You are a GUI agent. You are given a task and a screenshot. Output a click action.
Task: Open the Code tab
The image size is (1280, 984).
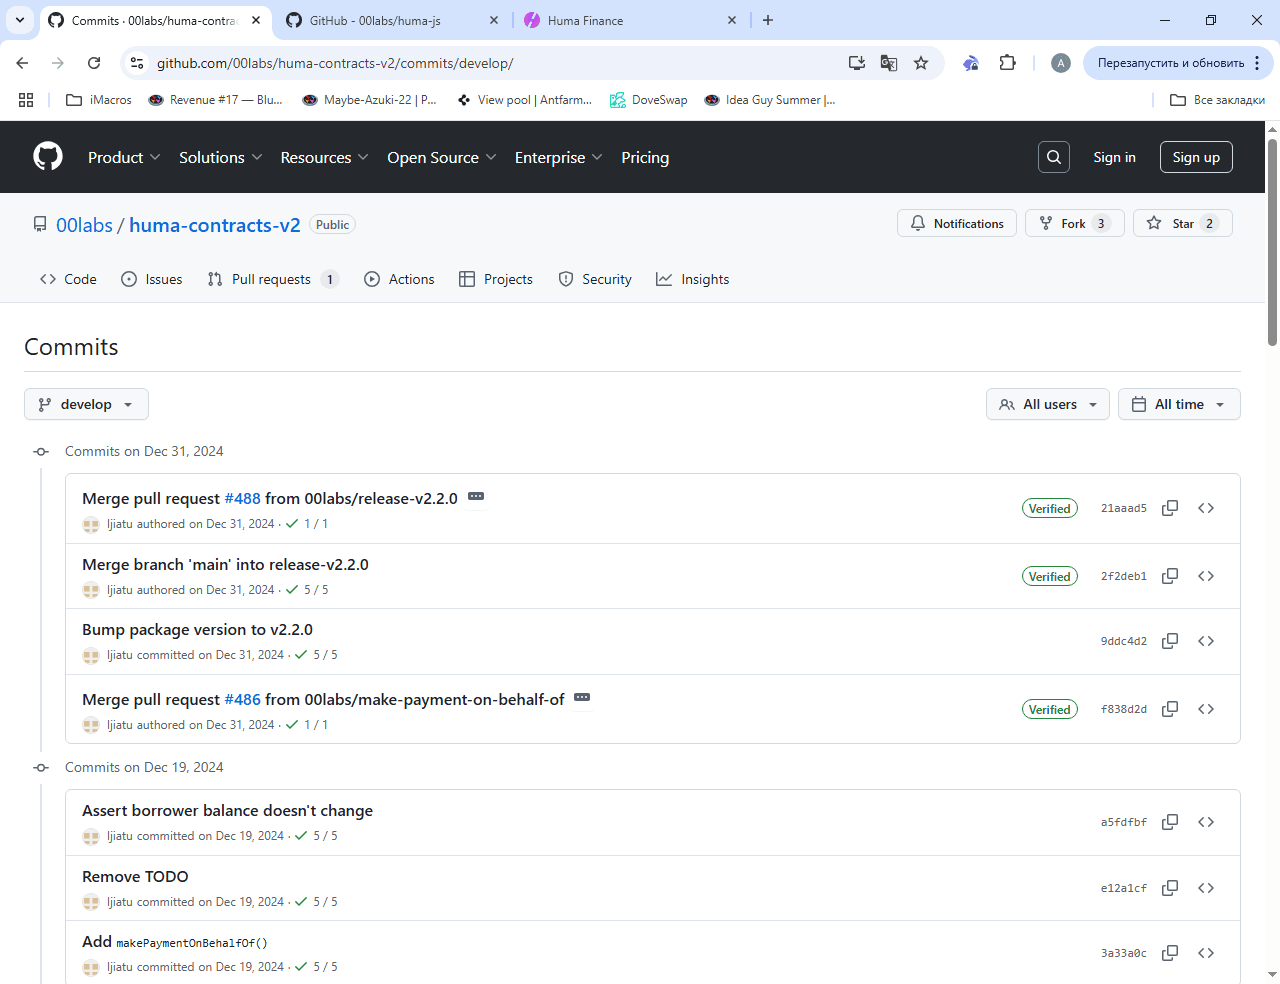68,279
